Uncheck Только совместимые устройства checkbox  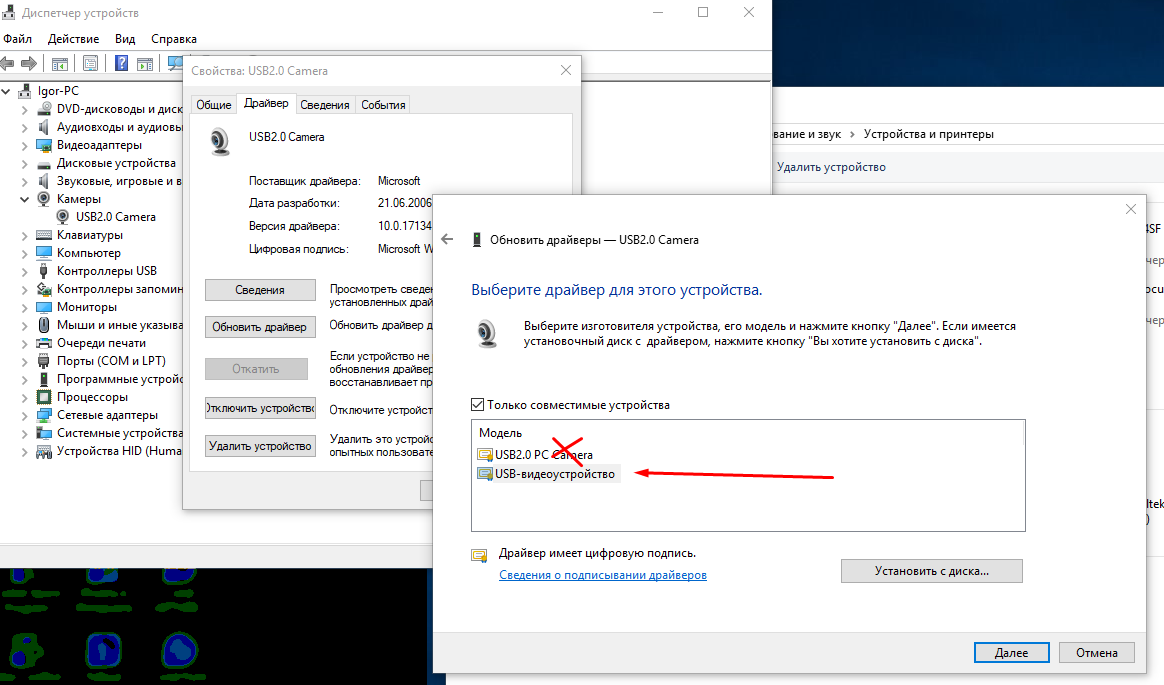point(477,404)
